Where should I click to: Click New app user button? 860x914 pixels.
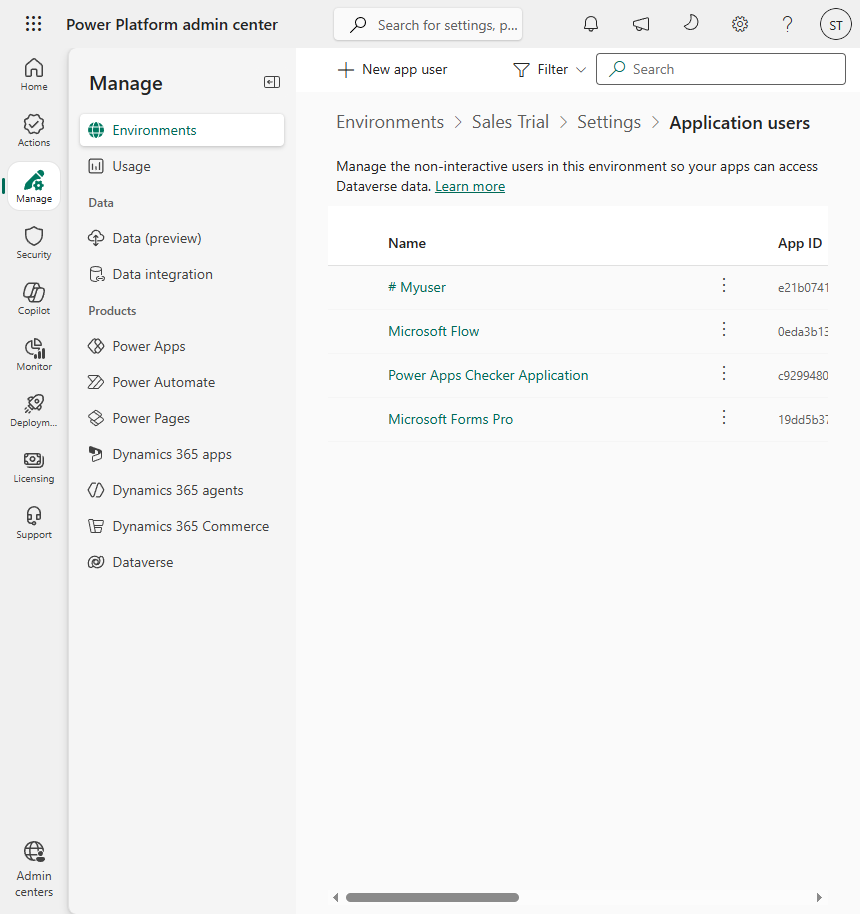pos(392,69)
